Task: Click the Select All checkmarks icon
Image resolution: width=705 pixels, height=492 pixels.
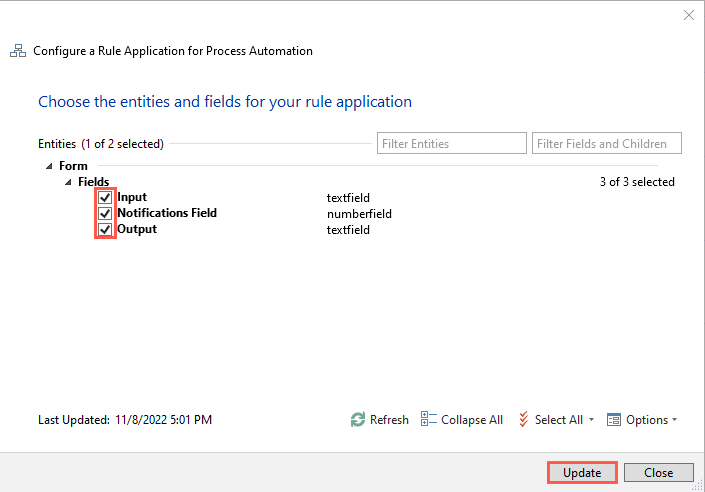Action: pos(523,420)
